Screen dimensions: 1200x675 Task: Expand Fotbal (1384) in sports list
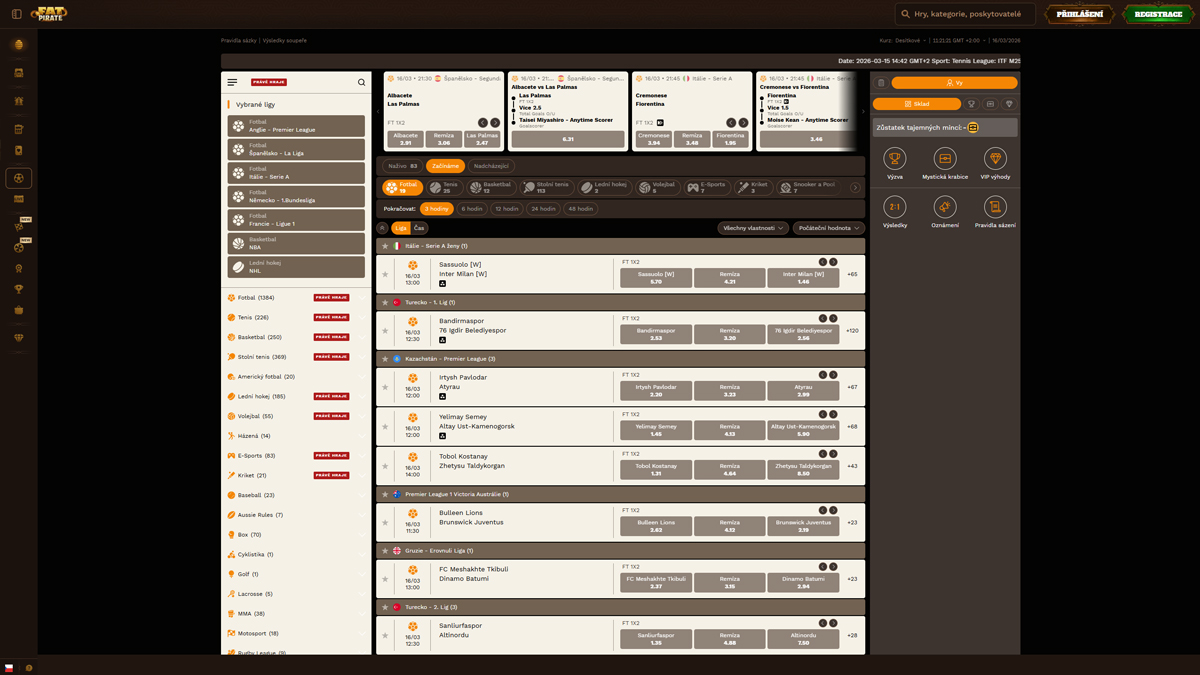[256, 298]
